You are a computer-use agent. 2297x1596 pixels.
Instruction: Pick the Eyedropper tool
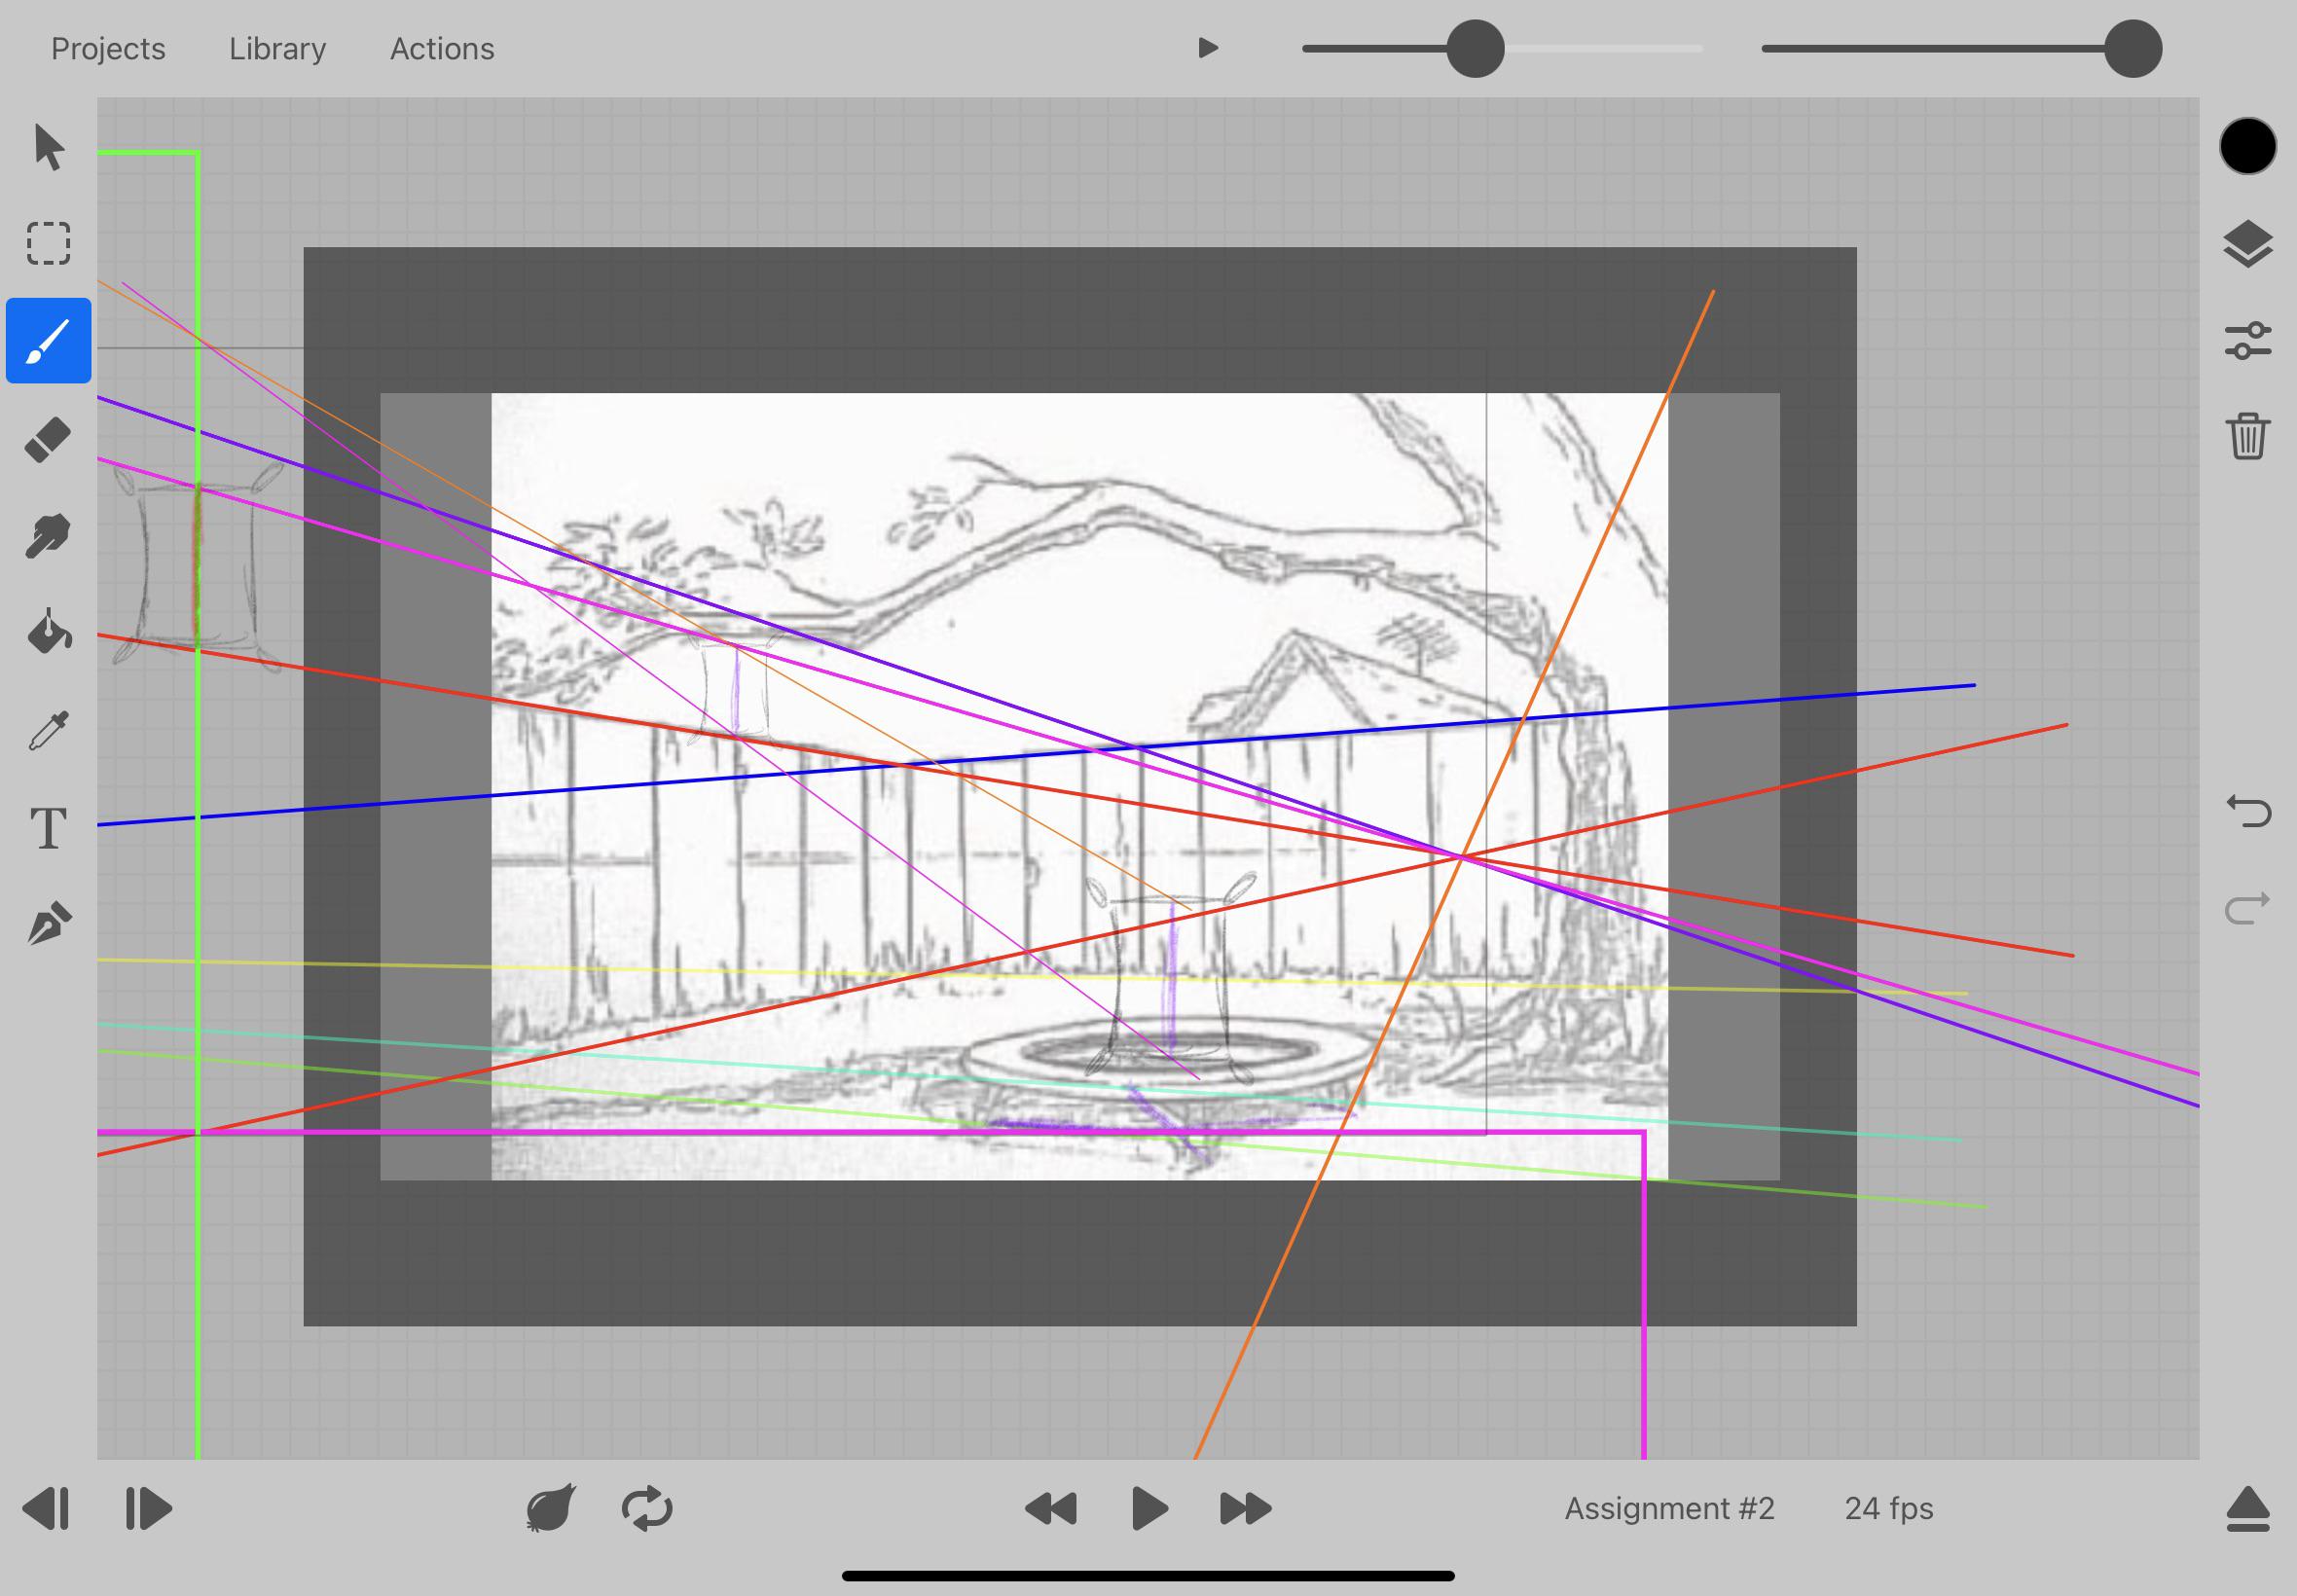(x=47, y=726)
